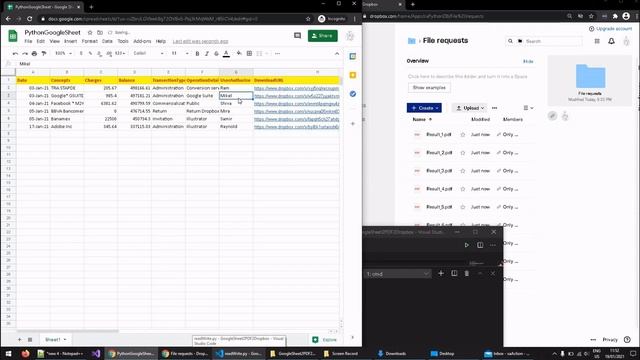Open Downloads from Windows taskbar

391,353
